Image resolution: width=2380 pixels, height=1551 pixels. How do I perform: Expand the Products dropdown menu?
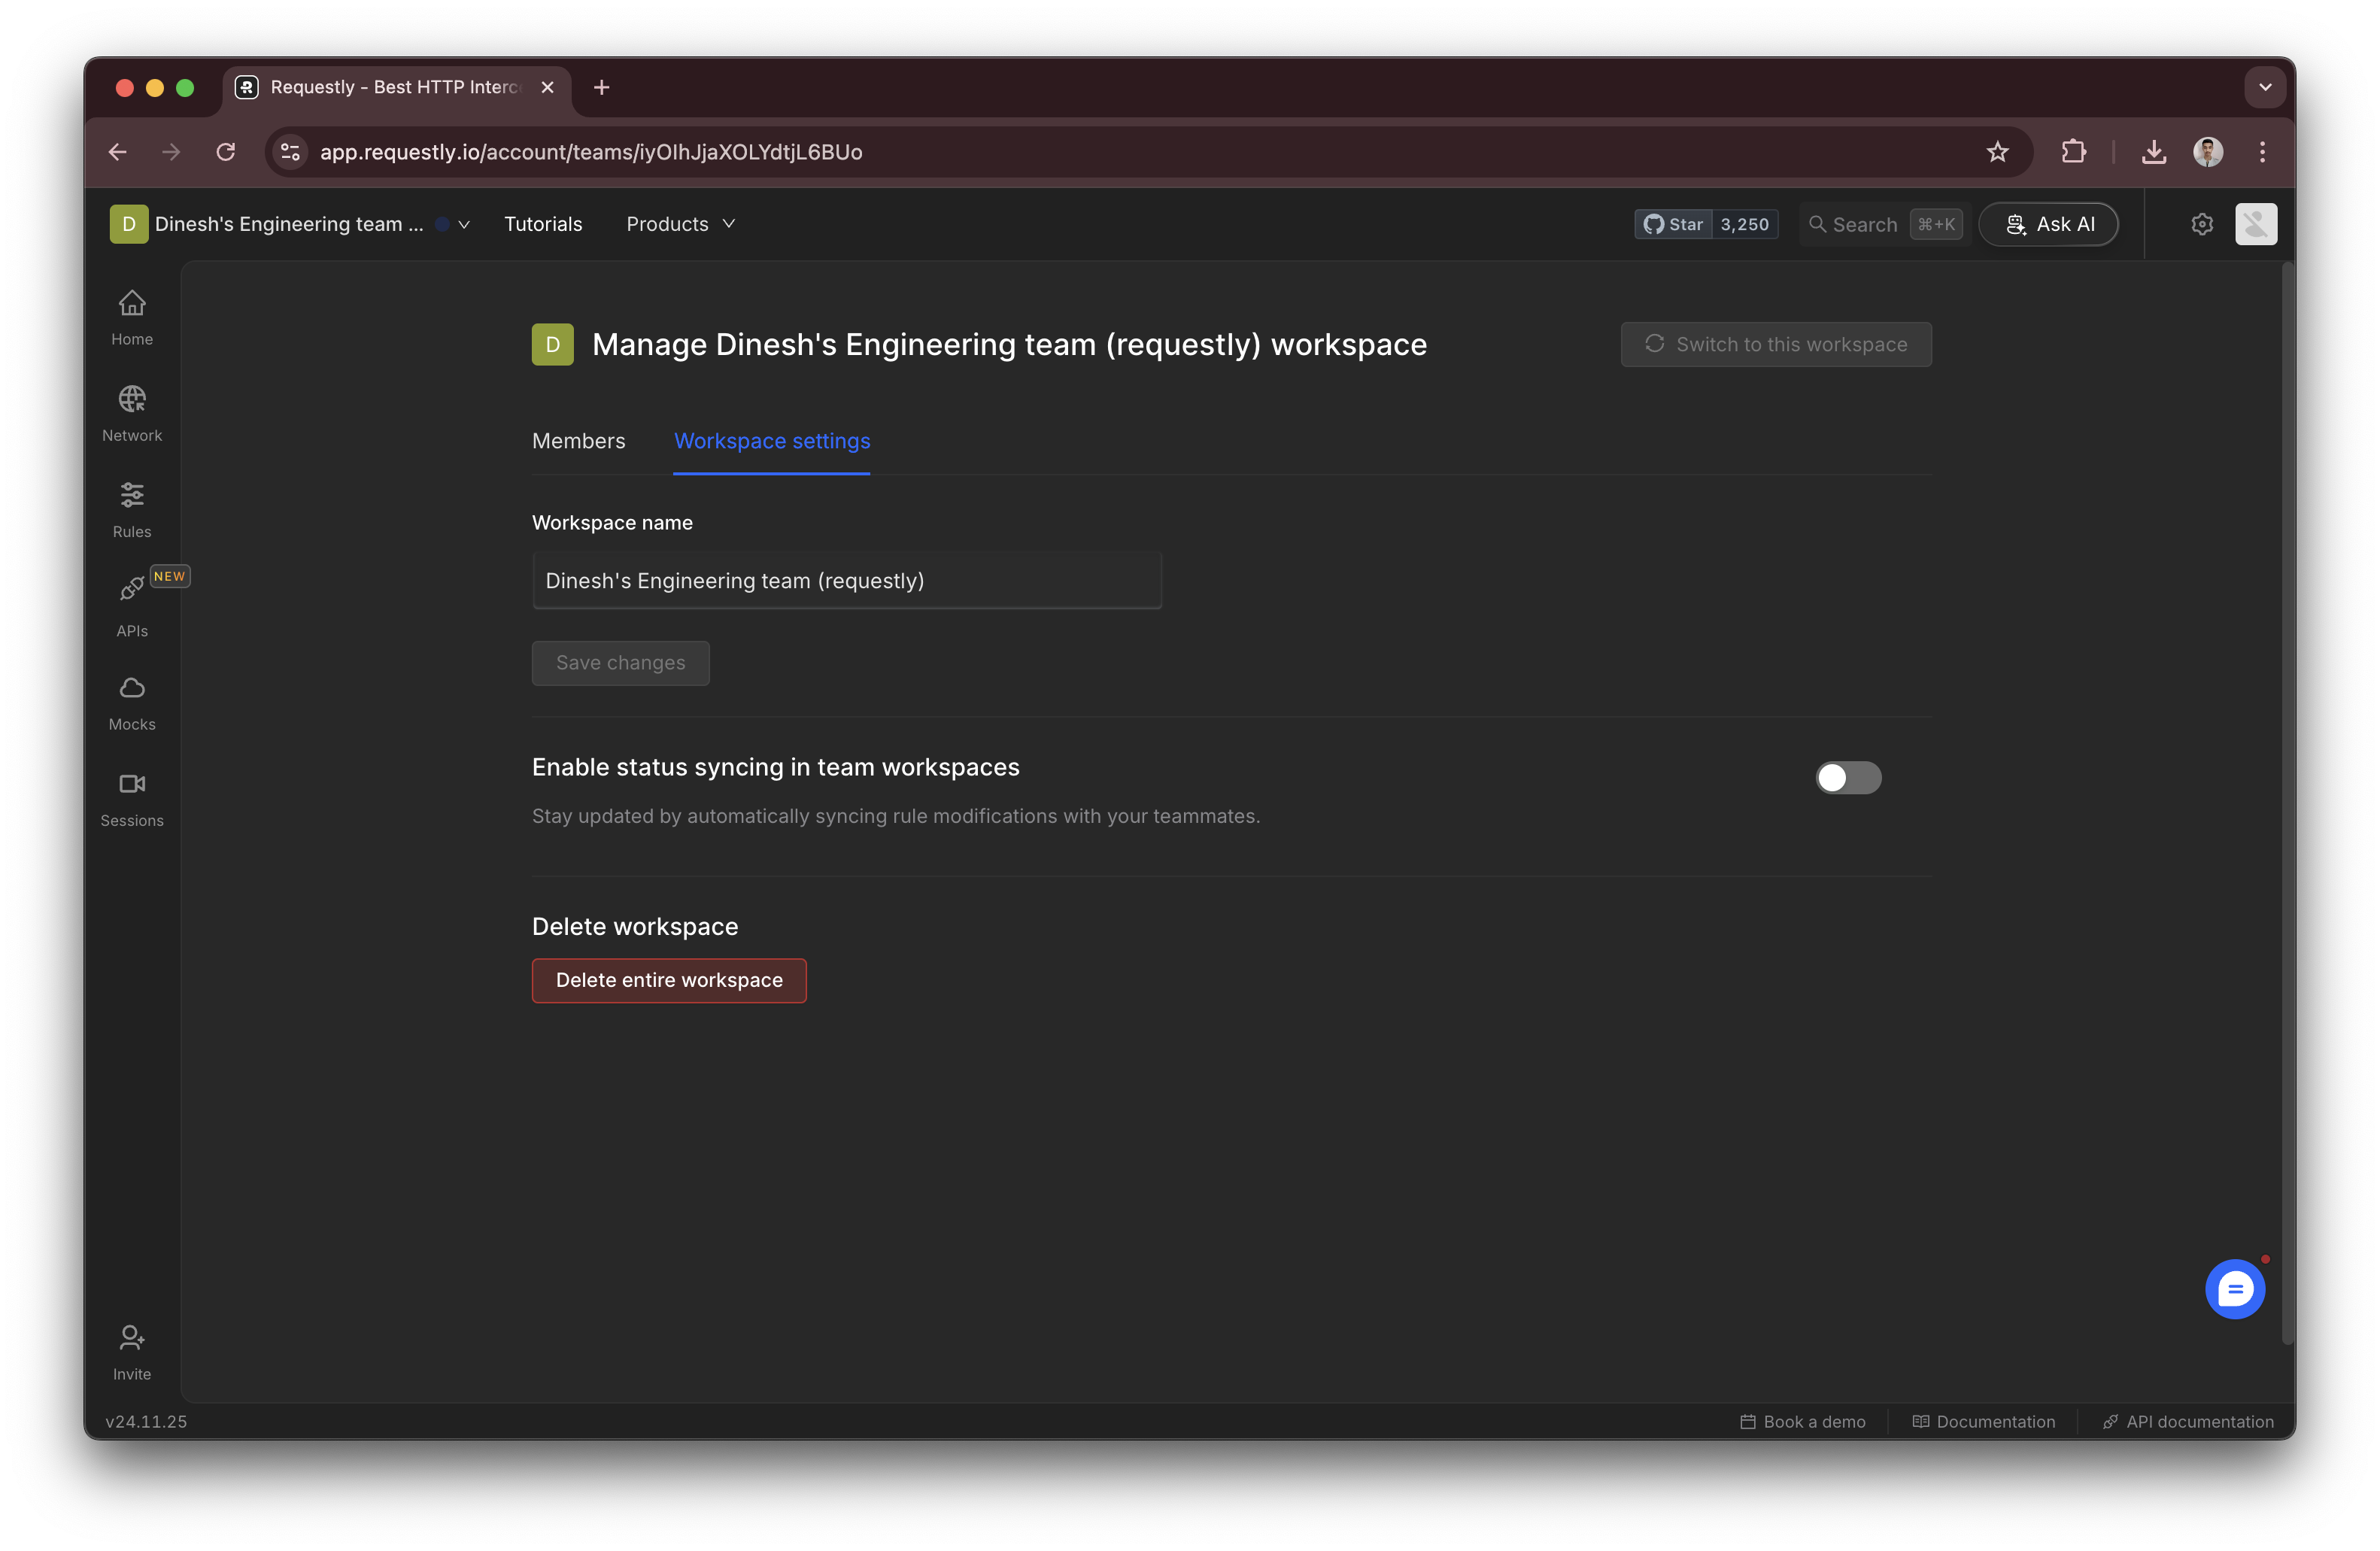pos(680,224)
